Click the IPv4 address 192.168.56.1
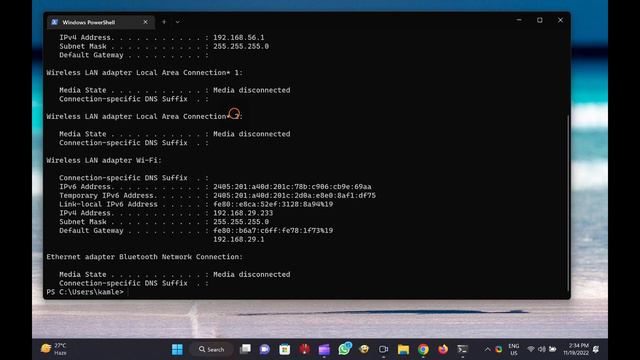The height and width of the screenshot is (360, 640). 238,38
